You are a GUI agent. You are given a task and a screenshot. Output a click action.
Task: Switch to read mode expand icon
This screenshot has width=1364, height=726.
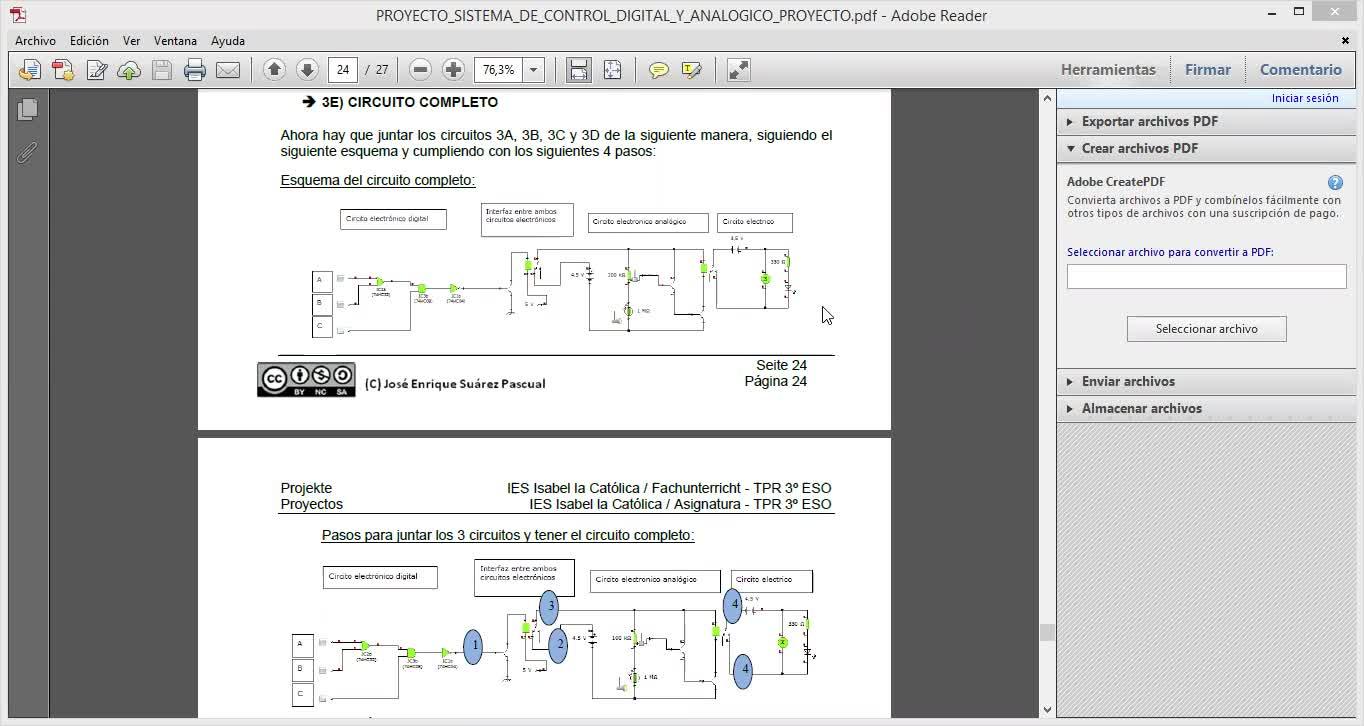pyautogui.click(x=738, y=70)
